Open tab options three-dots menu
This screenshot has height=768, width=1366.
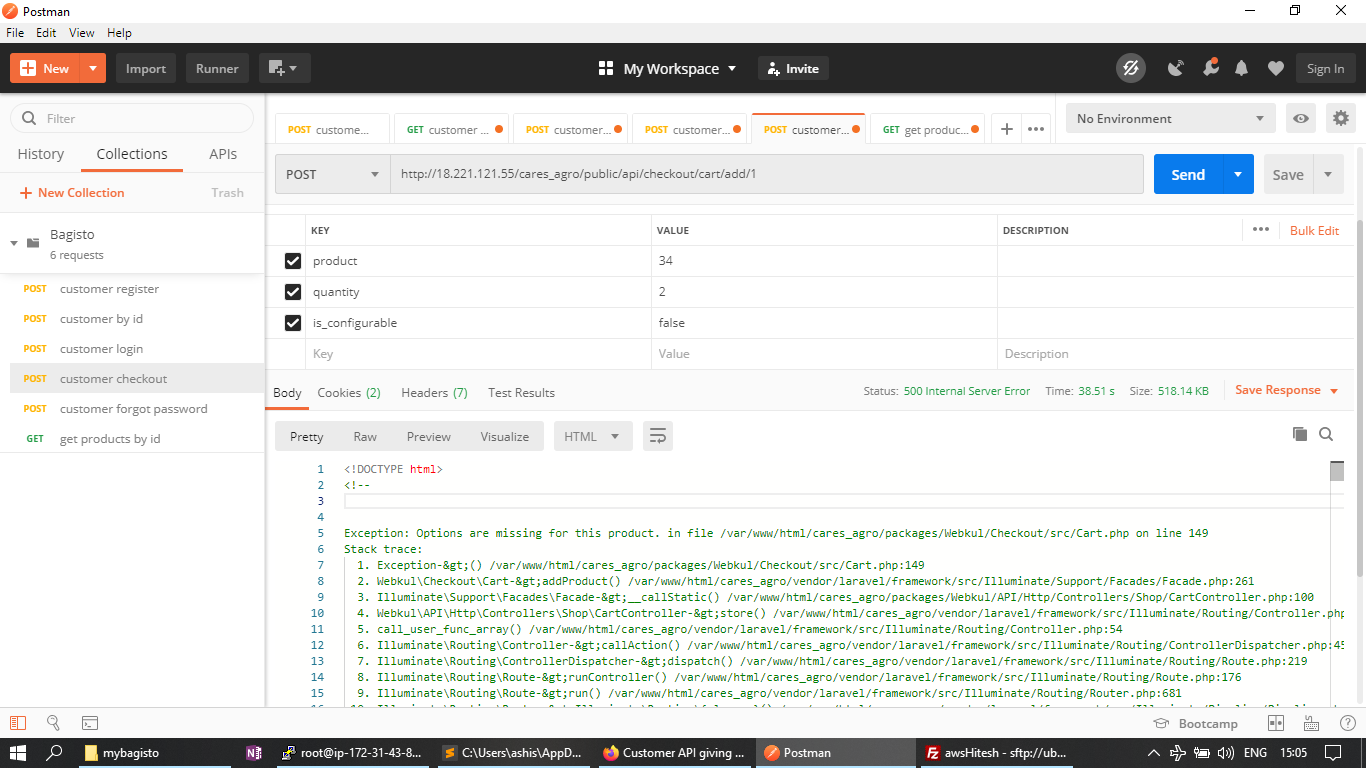pos(1036,129)
